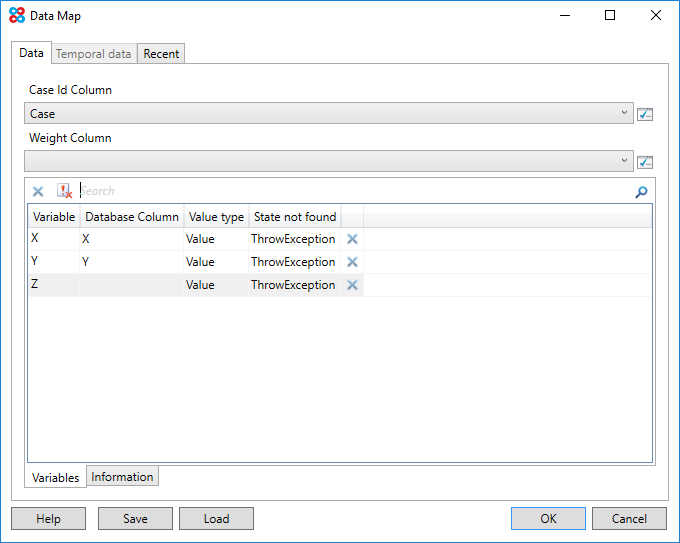Select the Database Column cell for Z
This screenshot has width=680, height=543.
point(131,285)
